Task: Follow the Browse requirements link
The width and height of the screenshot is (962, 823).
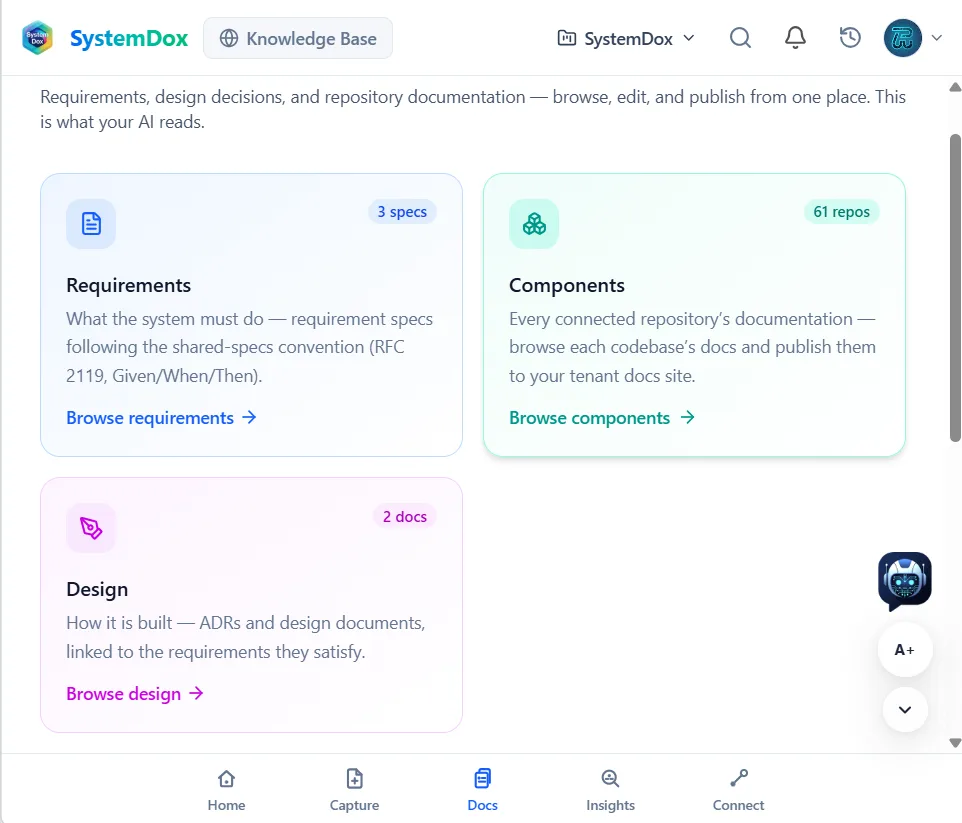Action: pos(161,418)
